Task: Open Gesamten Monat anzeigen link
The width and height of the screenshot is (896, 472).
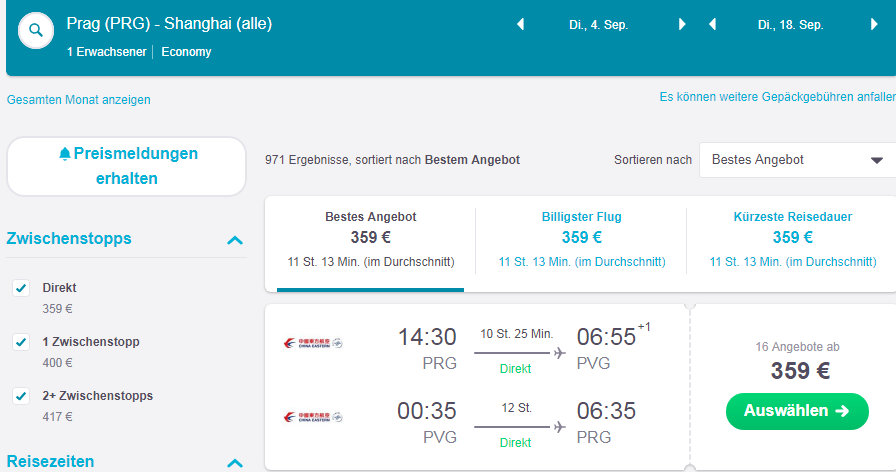Action: click(79, 99)
